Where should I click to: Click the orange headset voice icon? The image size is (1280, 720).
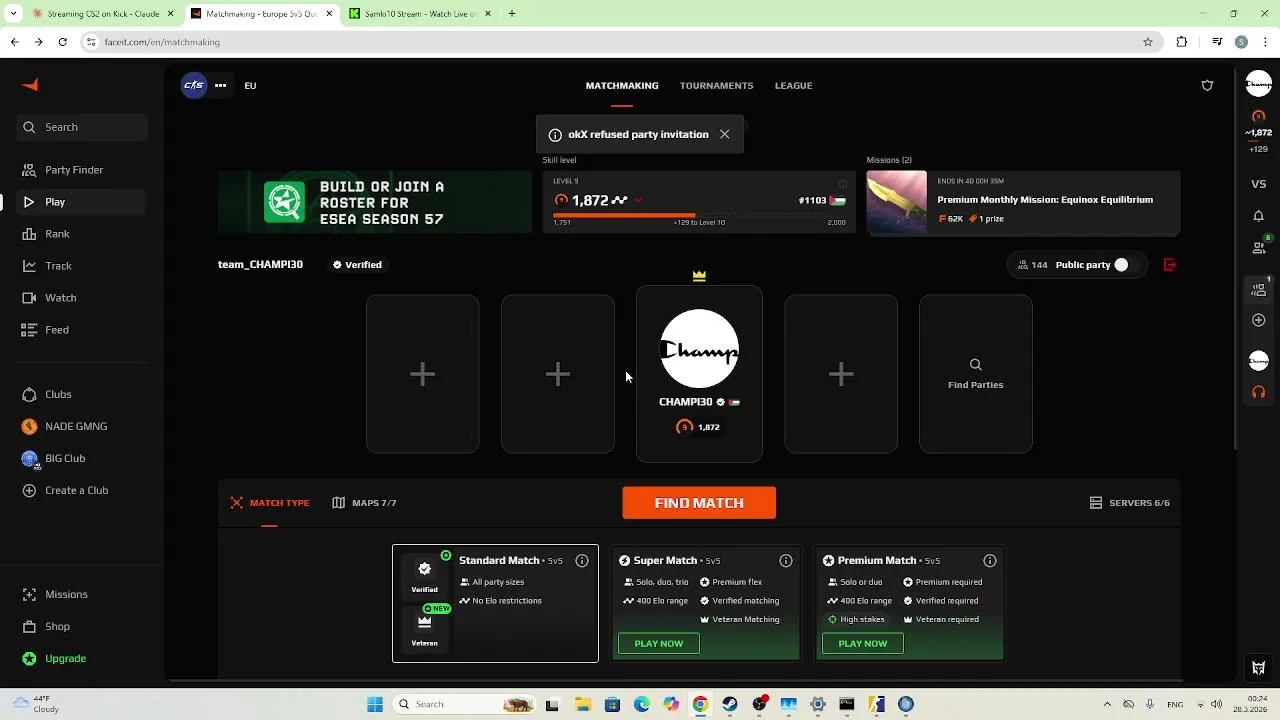(x=1259, y=392)
